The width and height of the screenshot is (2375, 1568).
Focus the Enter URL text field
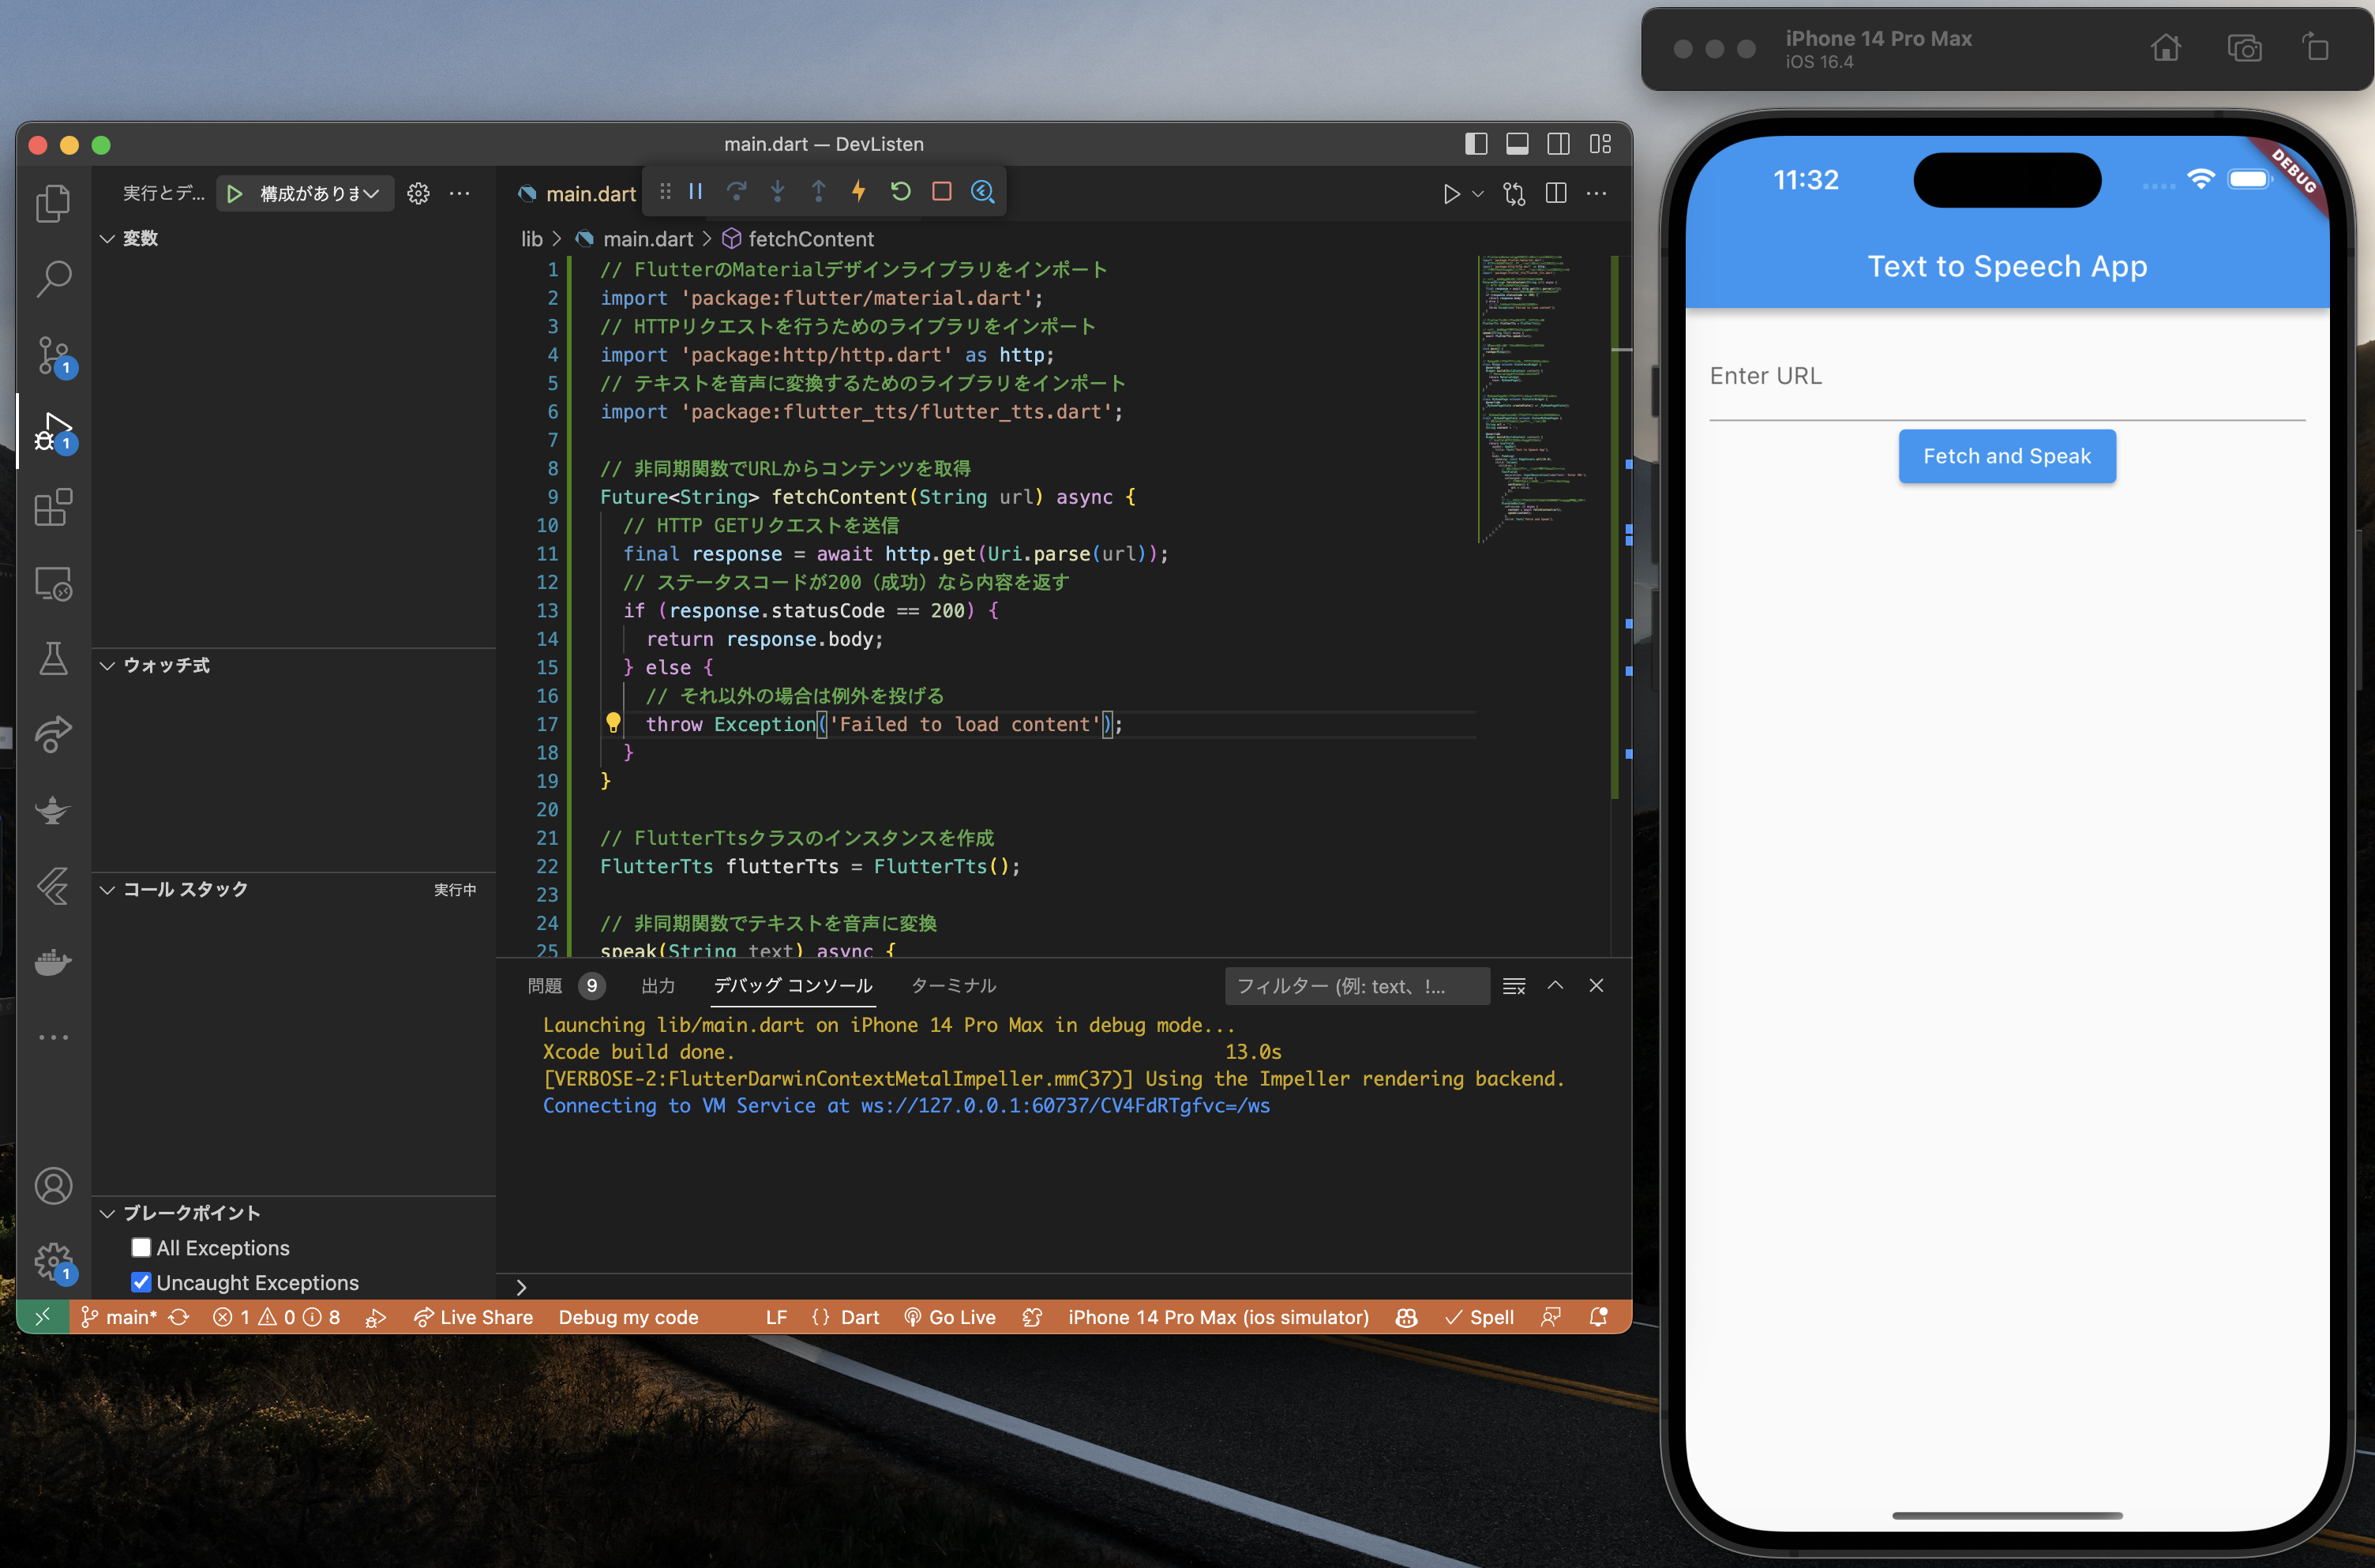click(x=2006, y=377)
